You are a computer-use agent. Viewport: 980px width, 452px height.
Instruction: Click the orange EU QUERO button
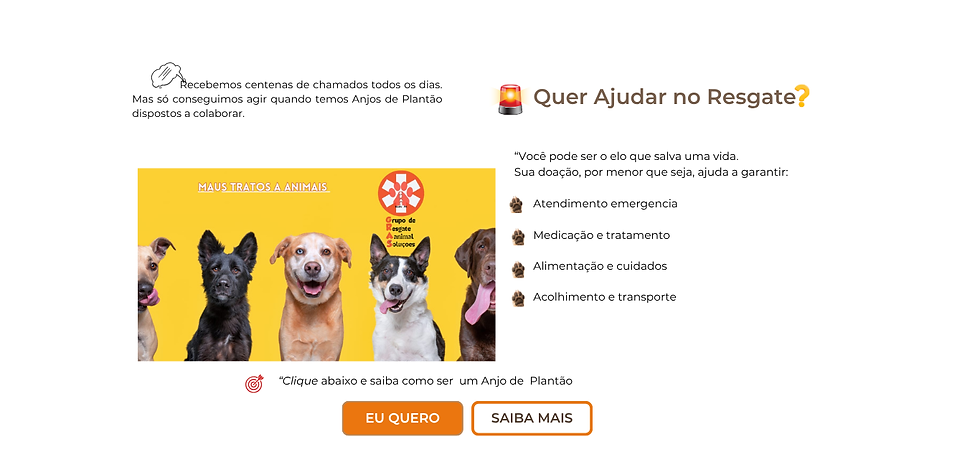(402, 418)
